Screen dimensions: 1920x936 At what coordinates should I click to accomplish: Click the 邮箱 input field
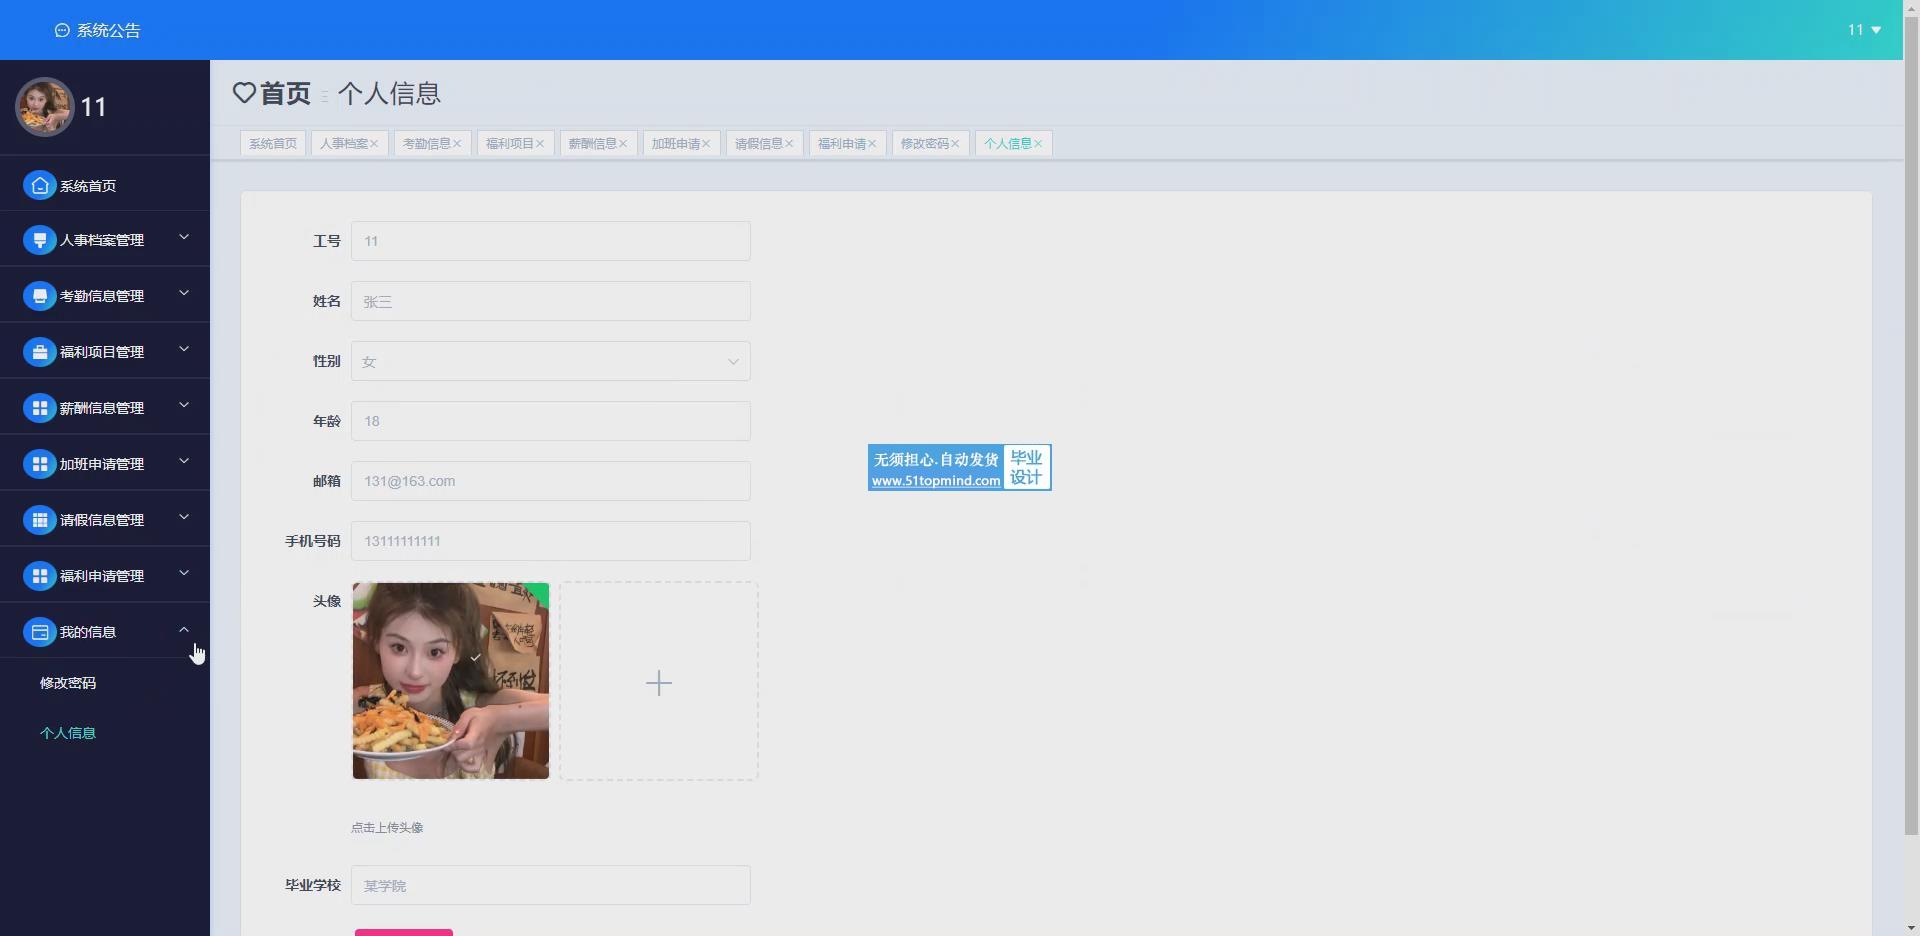point(551,481)
